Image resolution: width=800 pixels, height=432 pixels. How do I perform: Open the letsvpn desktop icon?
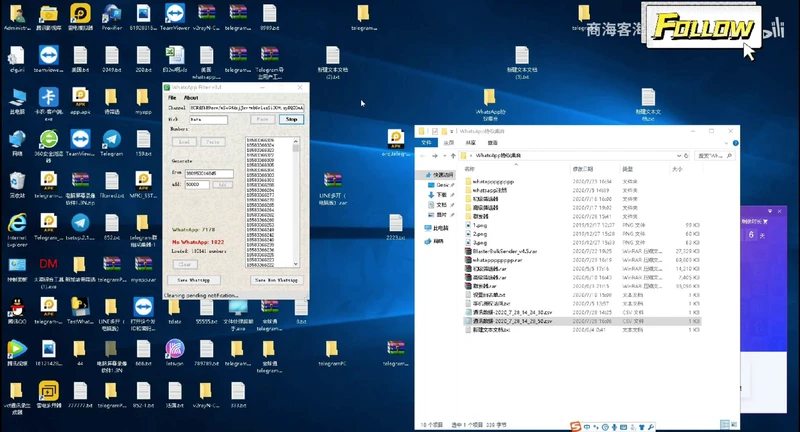[x=174, y=352]
